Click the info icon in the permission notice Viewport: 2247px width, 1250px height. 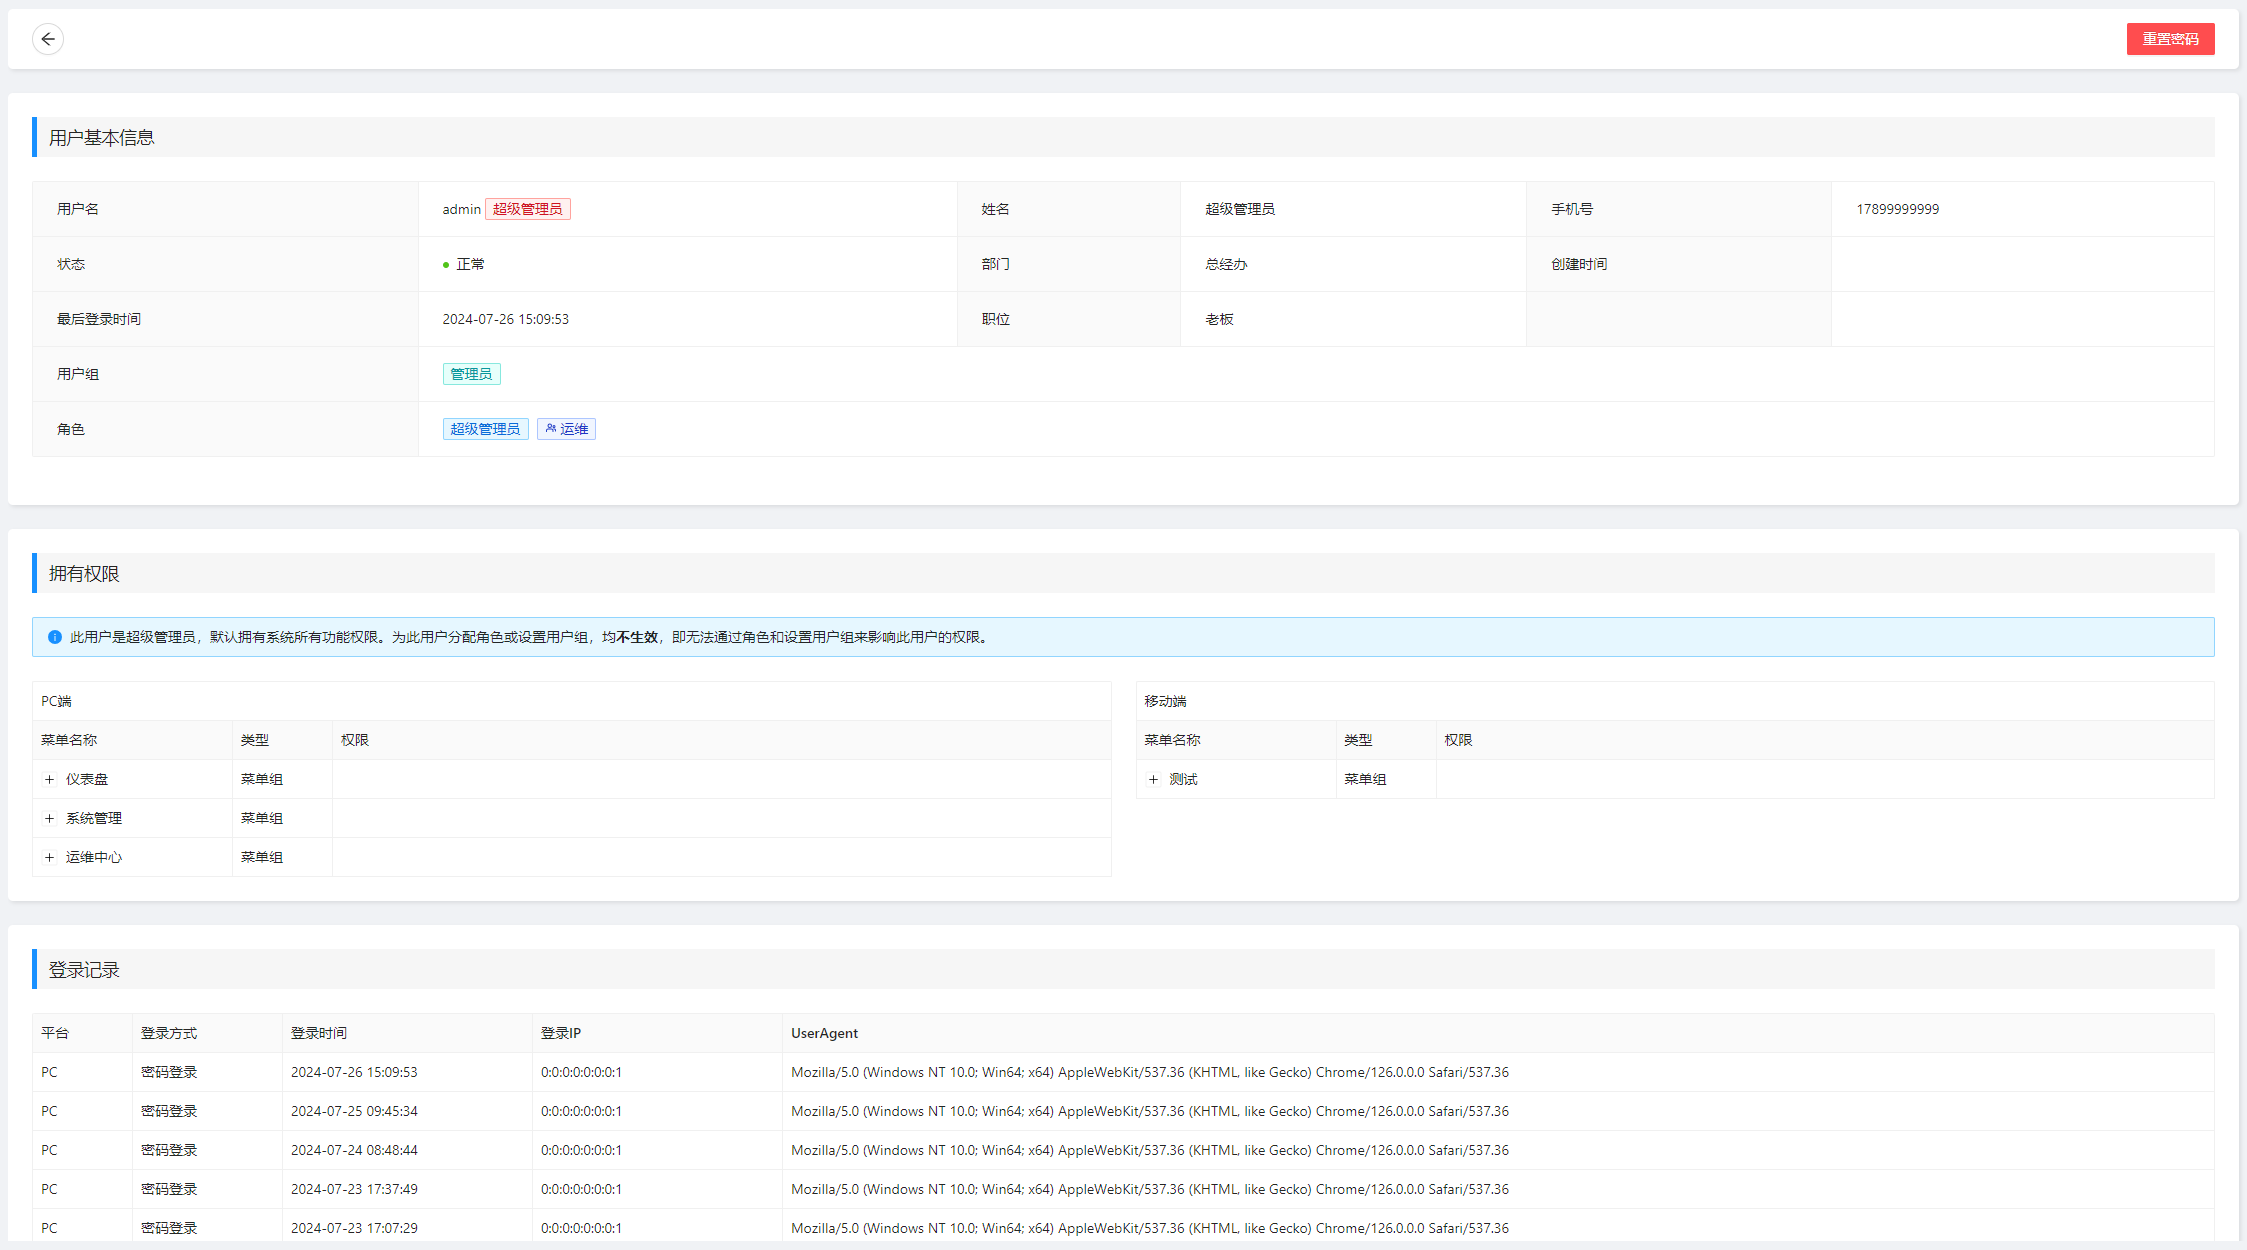[x=55, y=637]
